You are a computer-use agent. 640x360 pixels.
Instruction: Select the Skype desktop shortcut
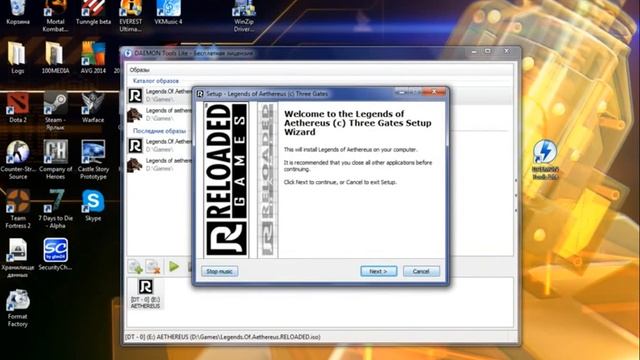click(93, 206)
